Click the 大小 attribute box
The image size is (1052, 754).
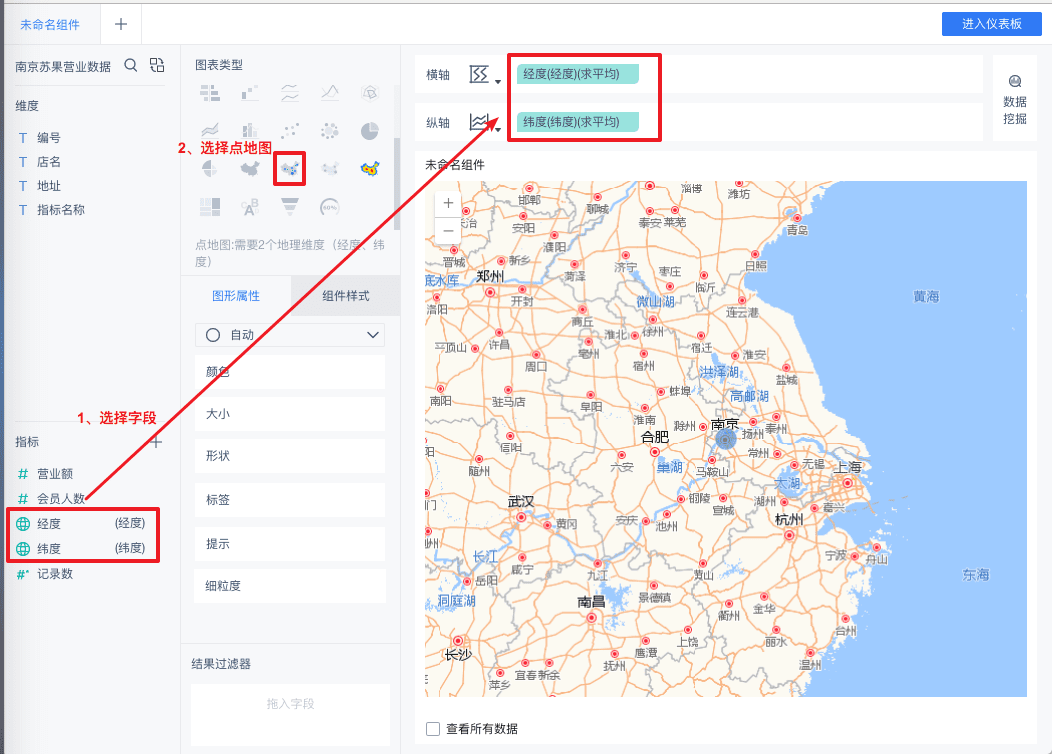(x=290, y=414)
